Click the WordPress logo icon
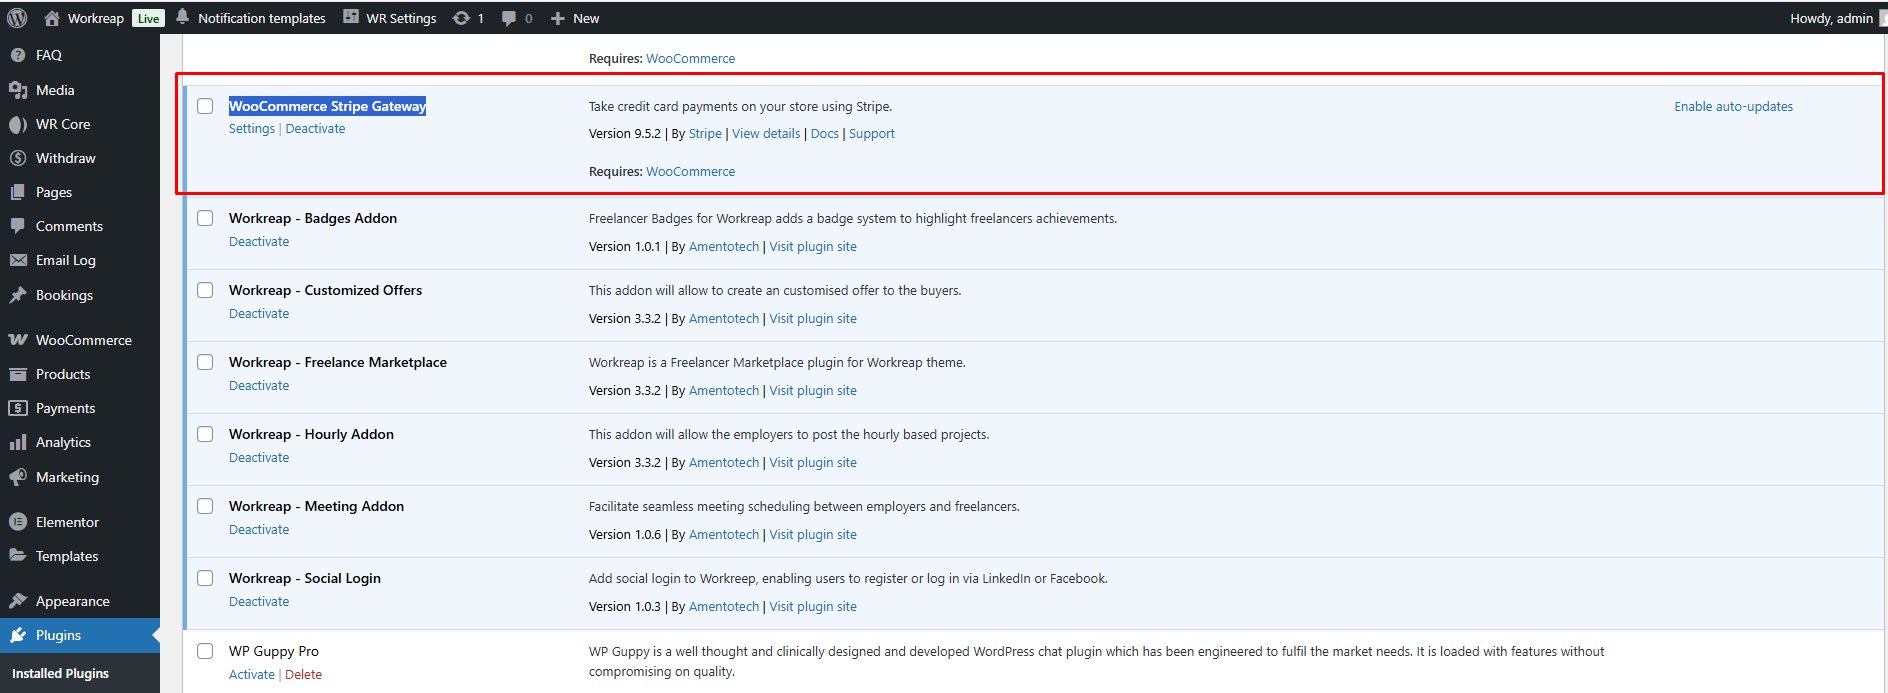 click(x=17, y=18)
